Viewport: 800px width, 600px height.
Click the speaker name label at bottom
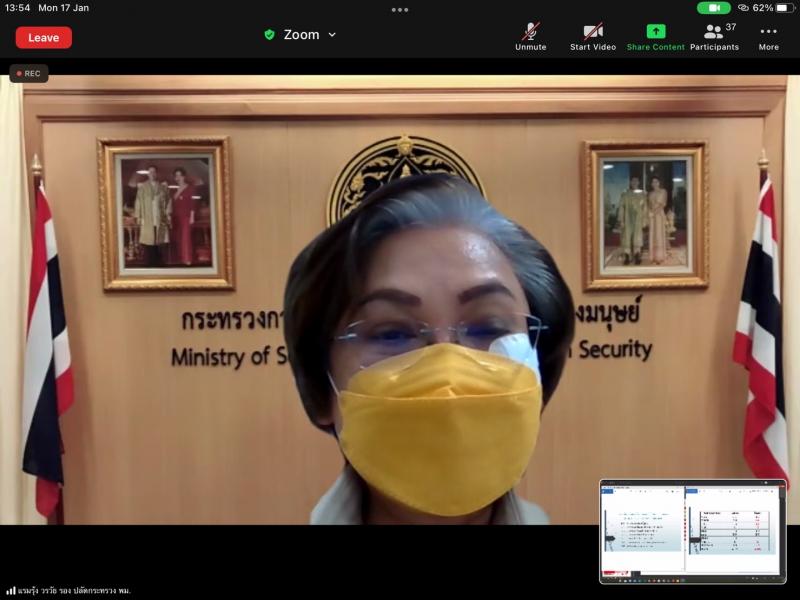pos(74,591)
